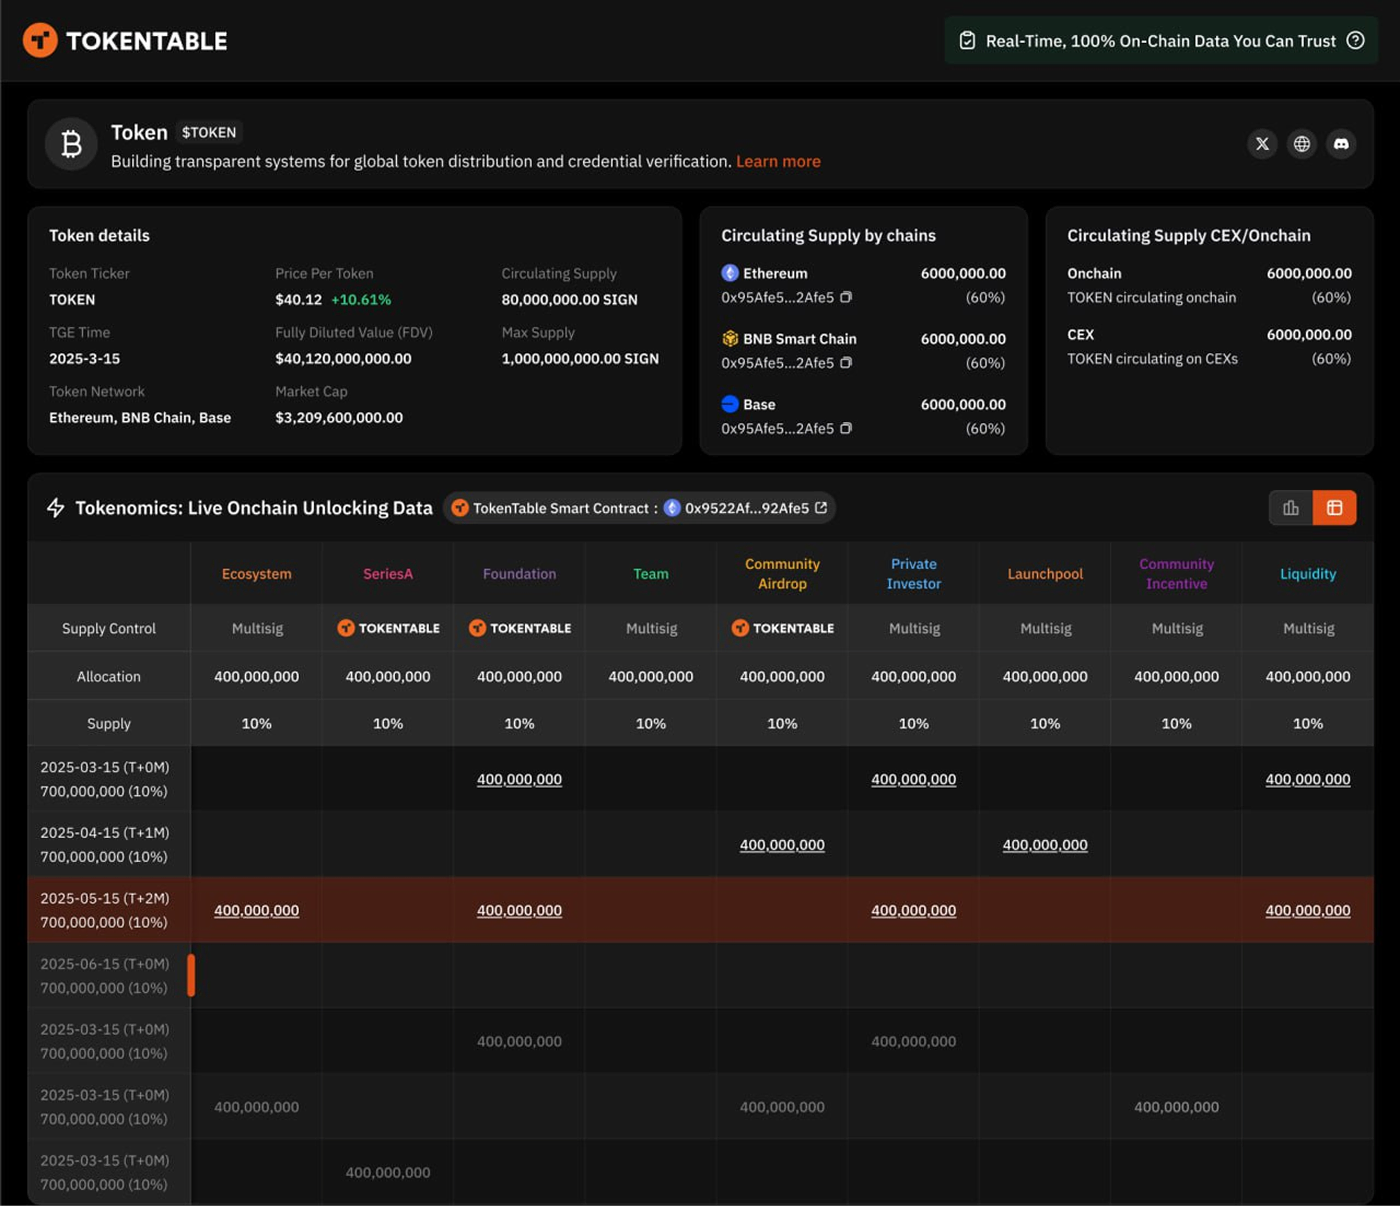
Task: Click the Real-Time On-Chain Data banner
Action: point(1161,40)
